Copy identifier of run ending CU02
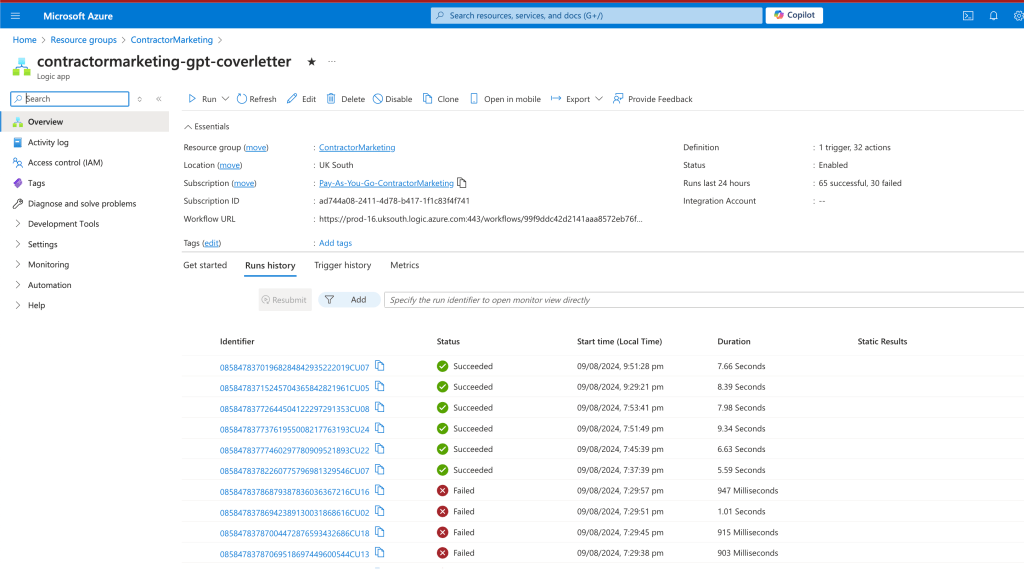Screen dimensions: 1024x571 380,512
